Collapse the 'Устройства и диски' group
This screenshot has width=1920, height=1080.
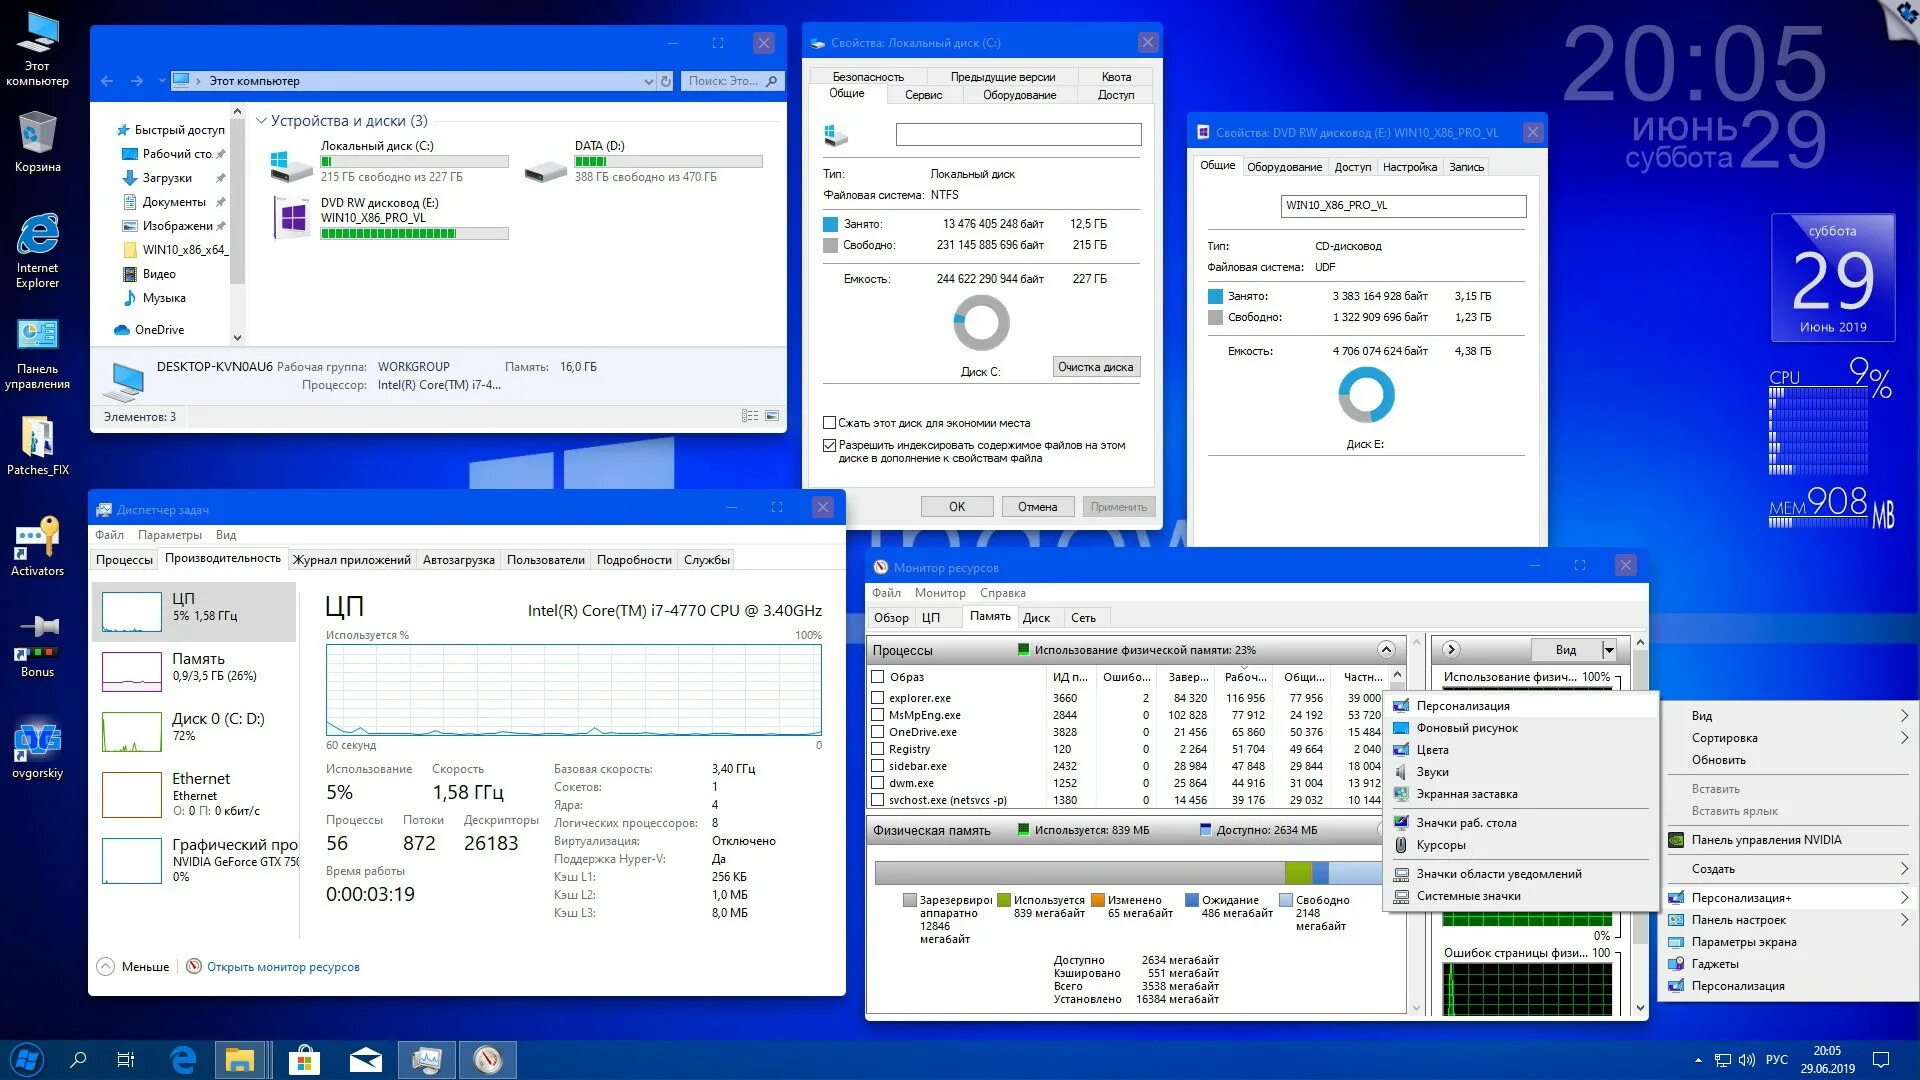click(x=261, y=121)
